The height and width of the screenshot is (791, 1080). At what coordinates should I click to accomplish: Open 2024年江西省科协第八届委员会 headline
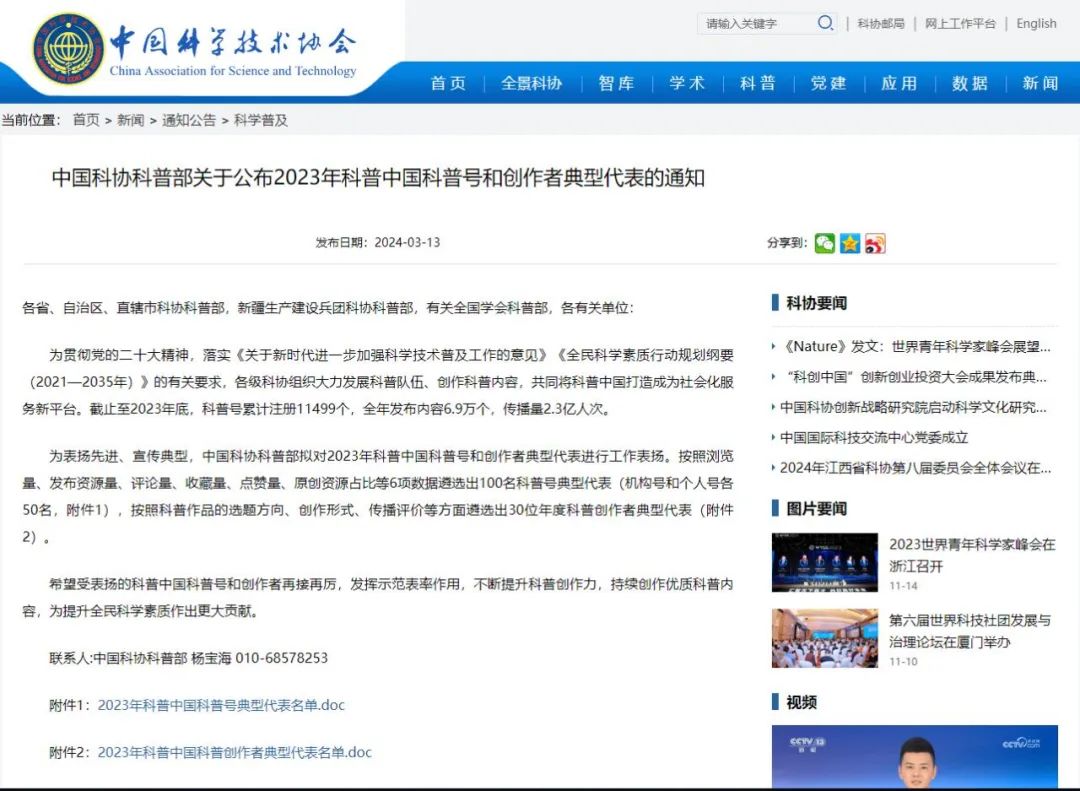(915, 468)
